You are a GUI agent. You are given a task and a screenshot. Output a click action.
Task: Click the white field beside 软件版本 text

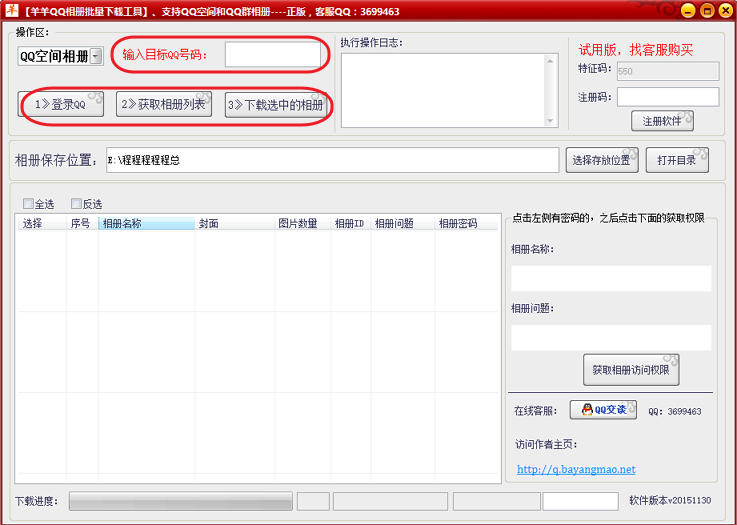point(580,501)
